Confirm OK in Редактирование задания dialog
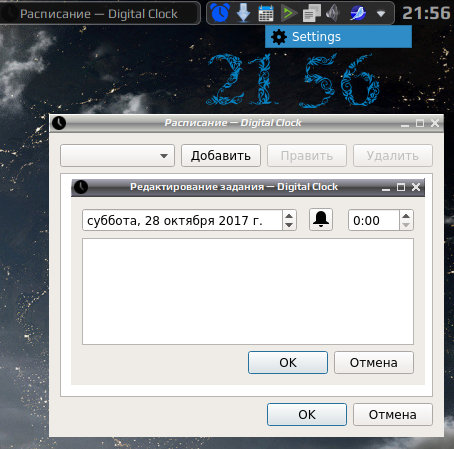This screenshot has width=454, height=449. tap(288, 362)
